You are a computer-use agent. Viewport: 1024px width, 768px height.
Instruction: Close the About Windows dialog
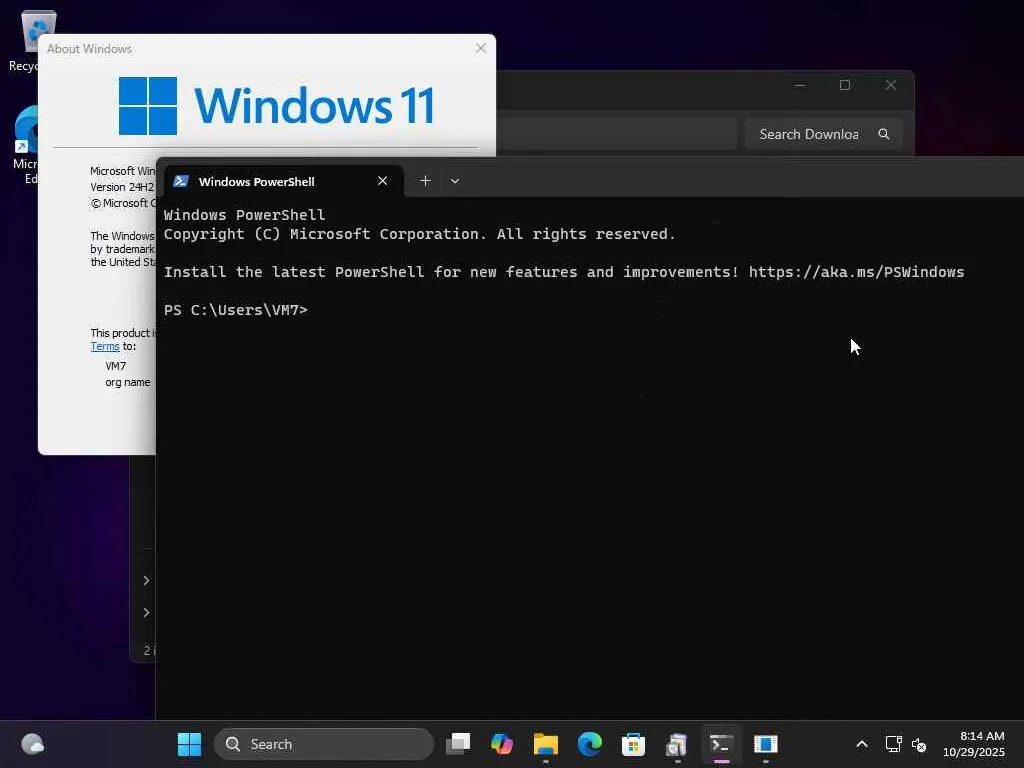(x=481, y=48)
